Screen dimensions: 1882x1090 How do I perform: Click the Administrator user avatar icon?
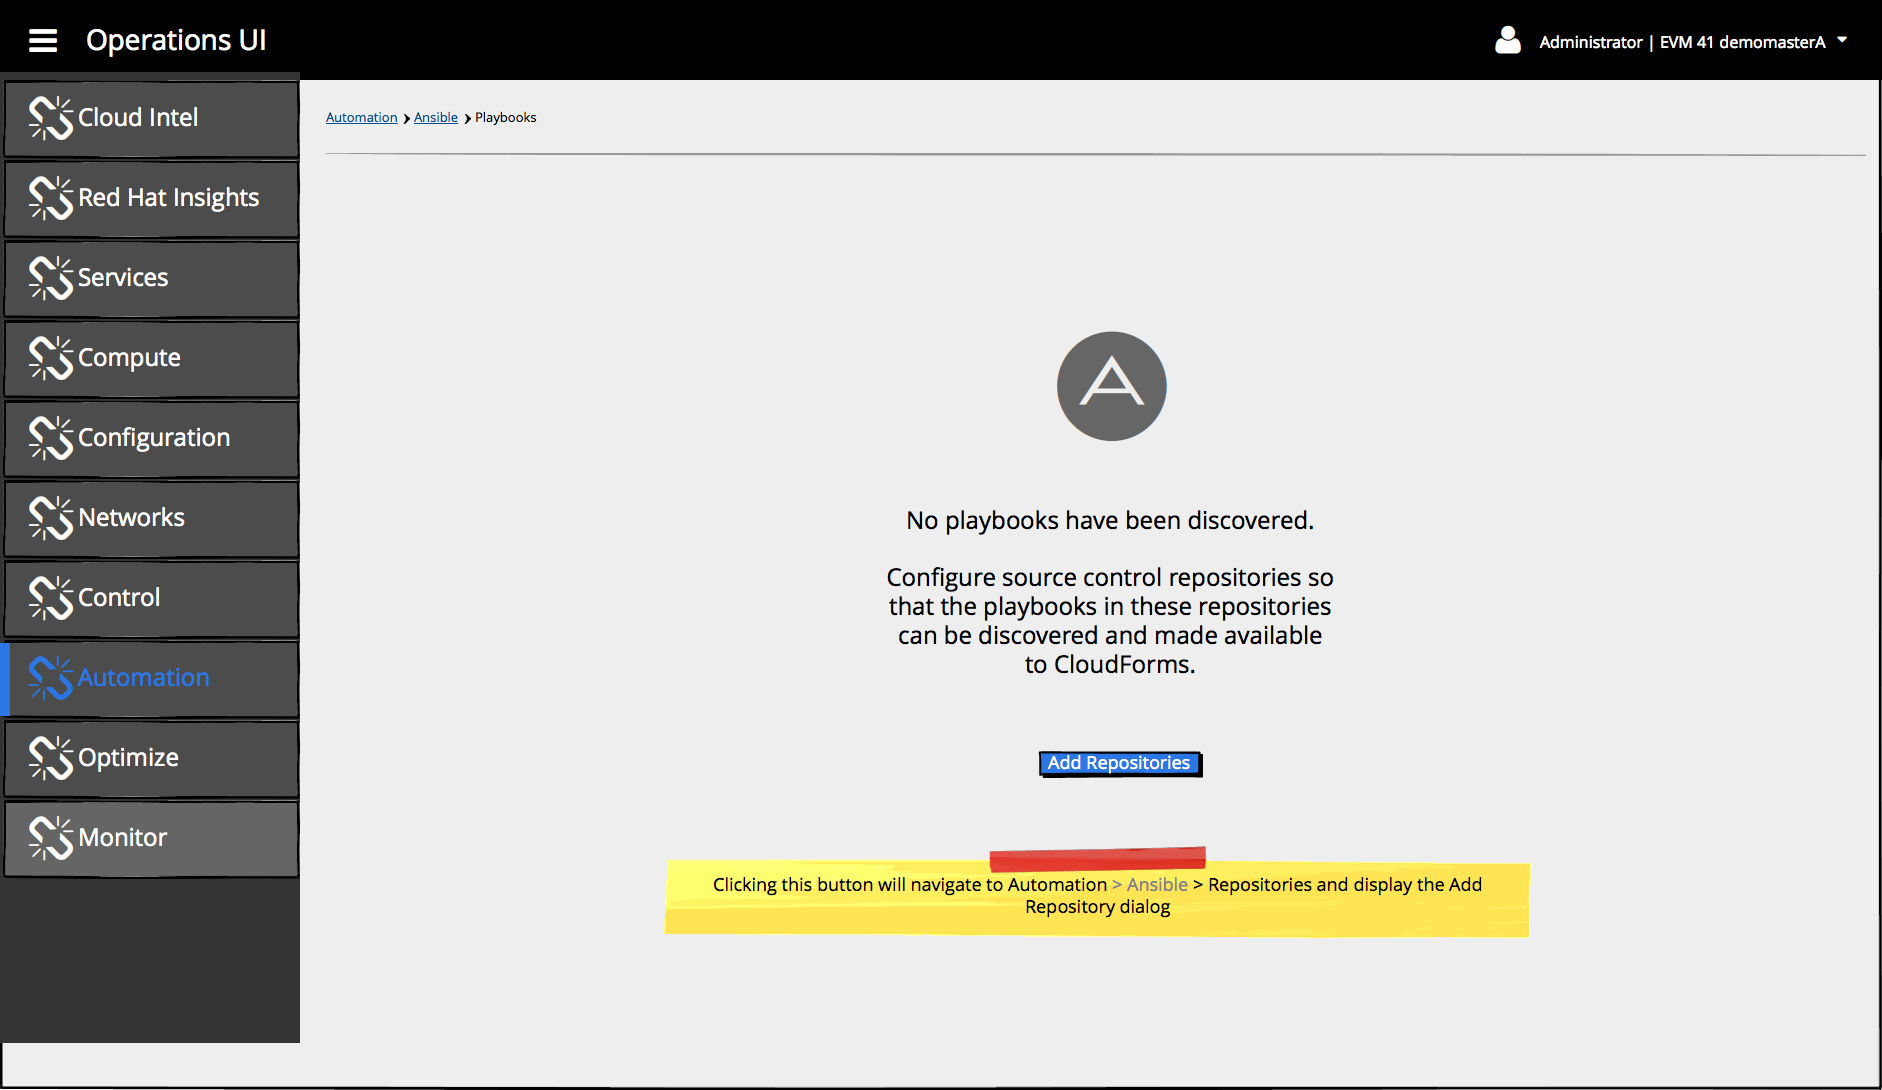[x=1508, y=40]
